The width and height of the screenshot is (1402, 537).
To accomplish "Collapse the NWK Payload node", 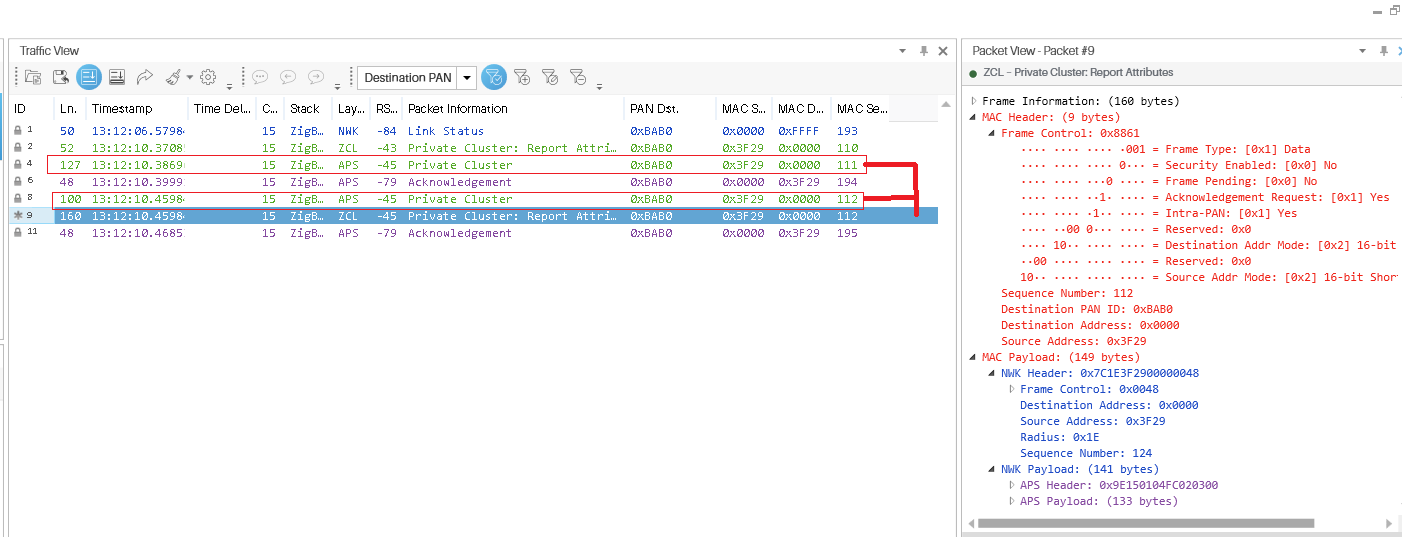I will 993,469.
